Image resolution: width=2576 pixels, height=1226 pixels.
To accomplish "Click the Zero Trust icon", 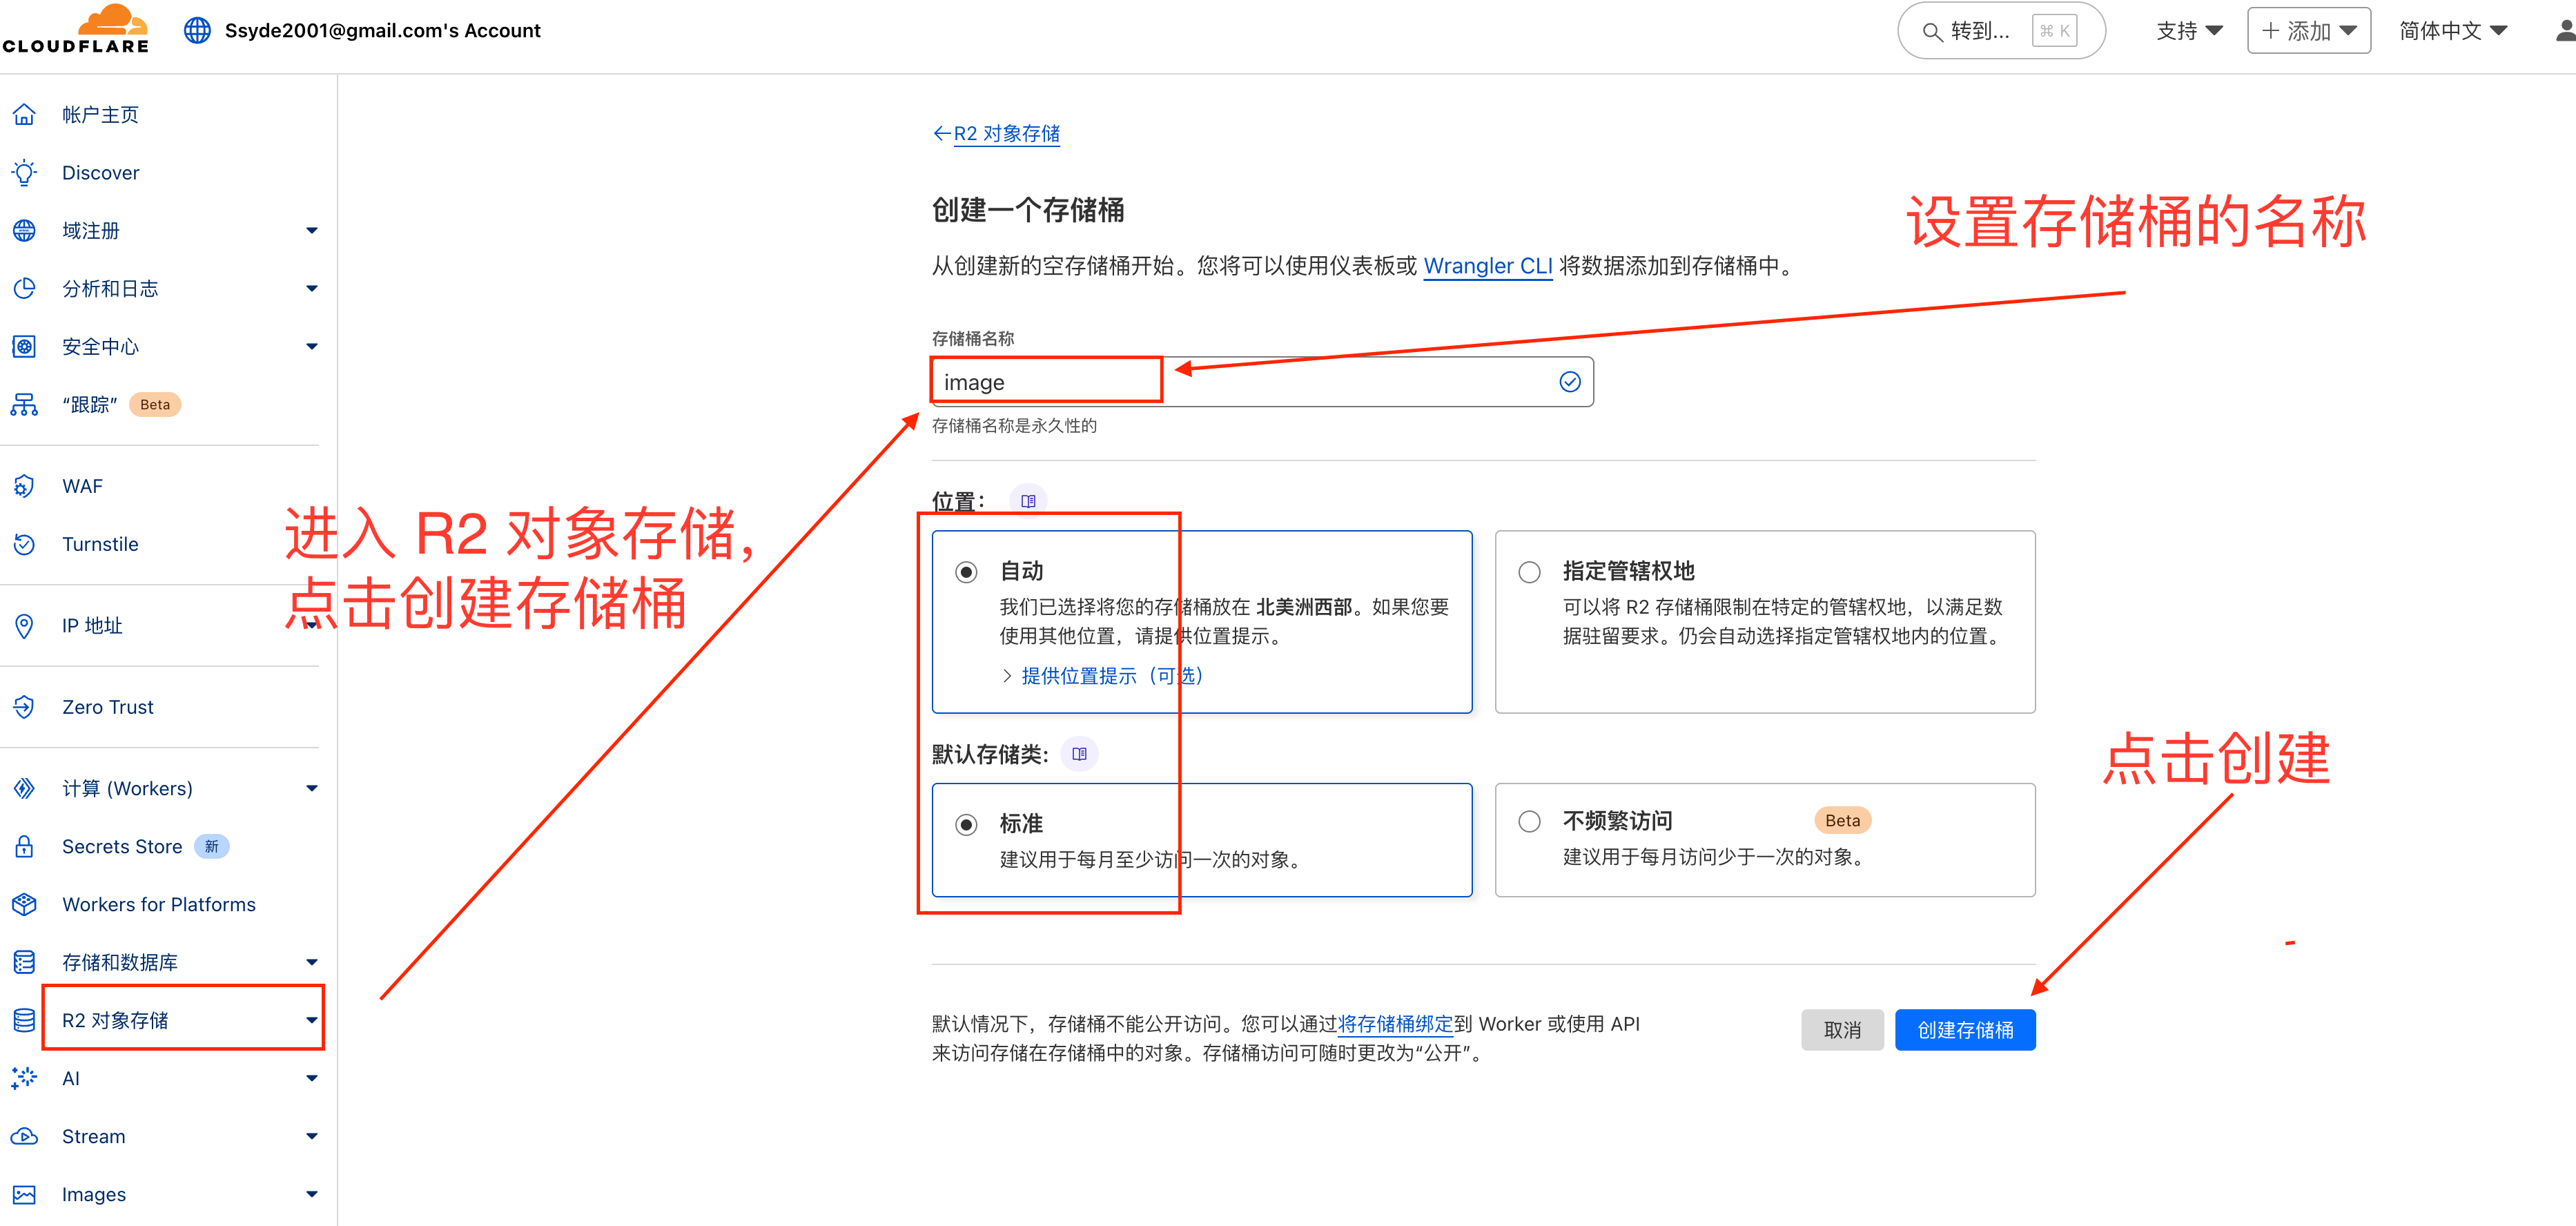I will pos(24,707).
